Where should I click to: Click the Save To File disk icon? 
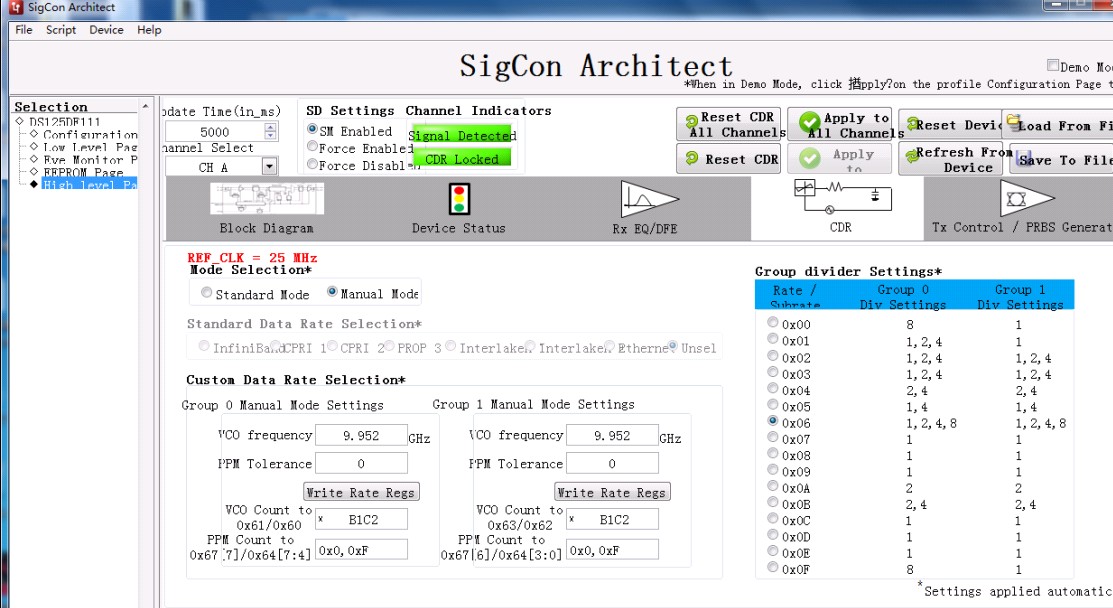(x=1024, y=157)
